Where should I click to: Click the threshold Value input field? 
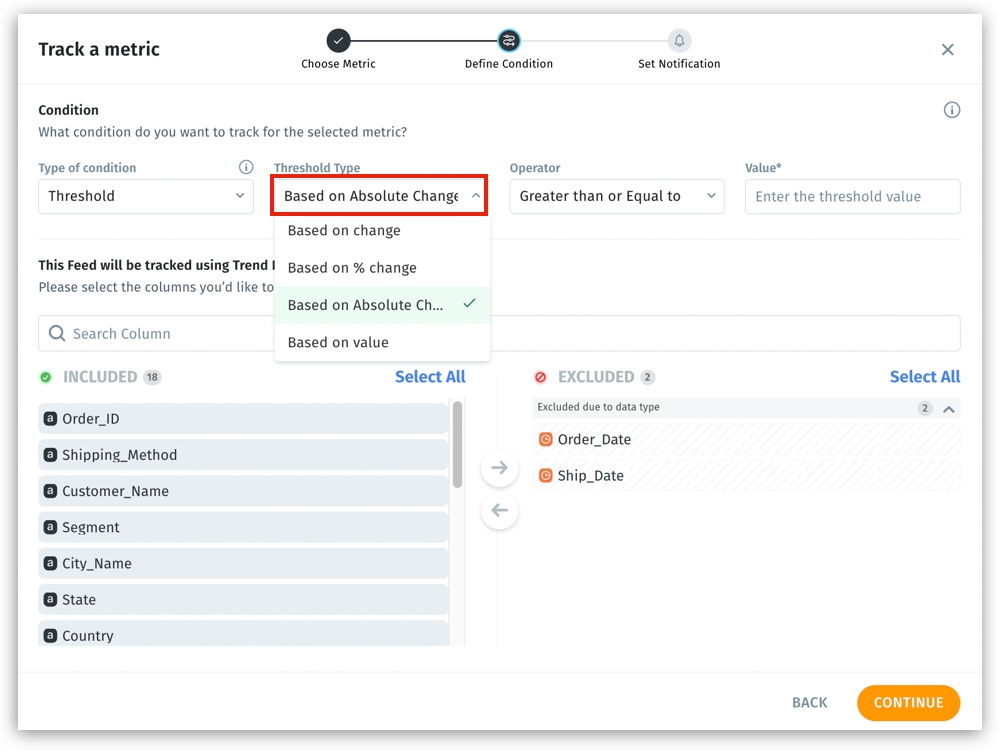(x=852, y=196)
